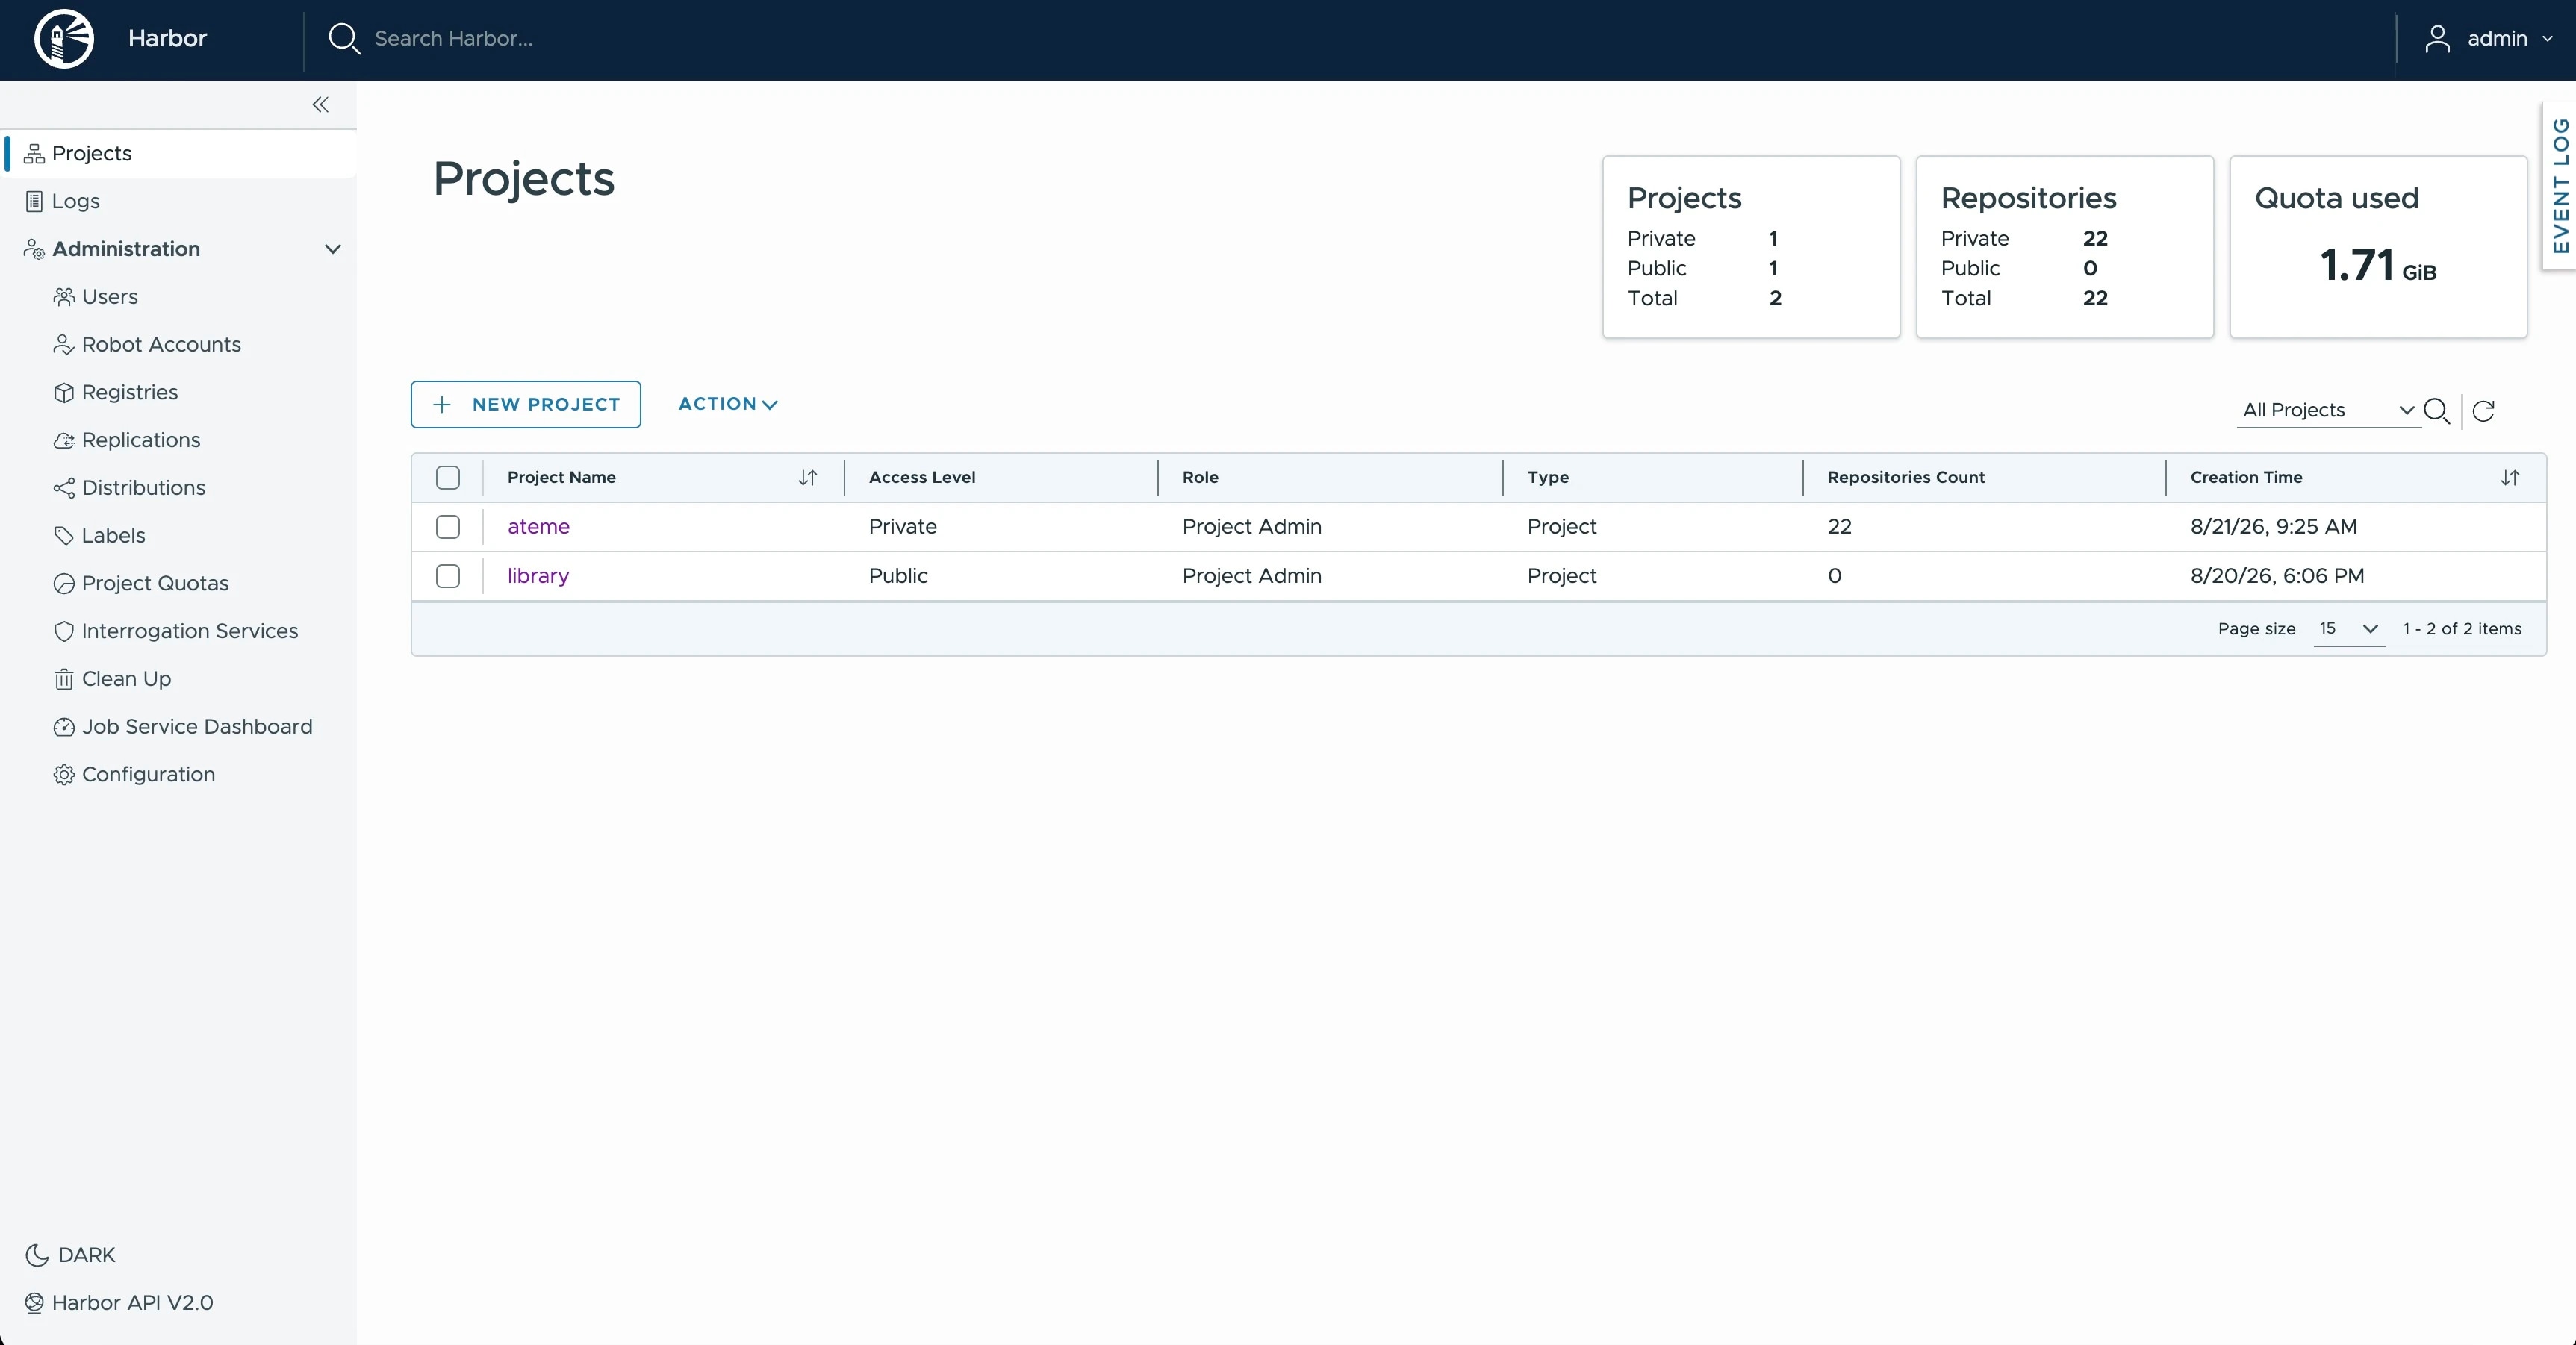This screenshot has width=2576, height=1345.
Task: Click the '1 - 2 of 2 items' text
Action: (2462, 629)
